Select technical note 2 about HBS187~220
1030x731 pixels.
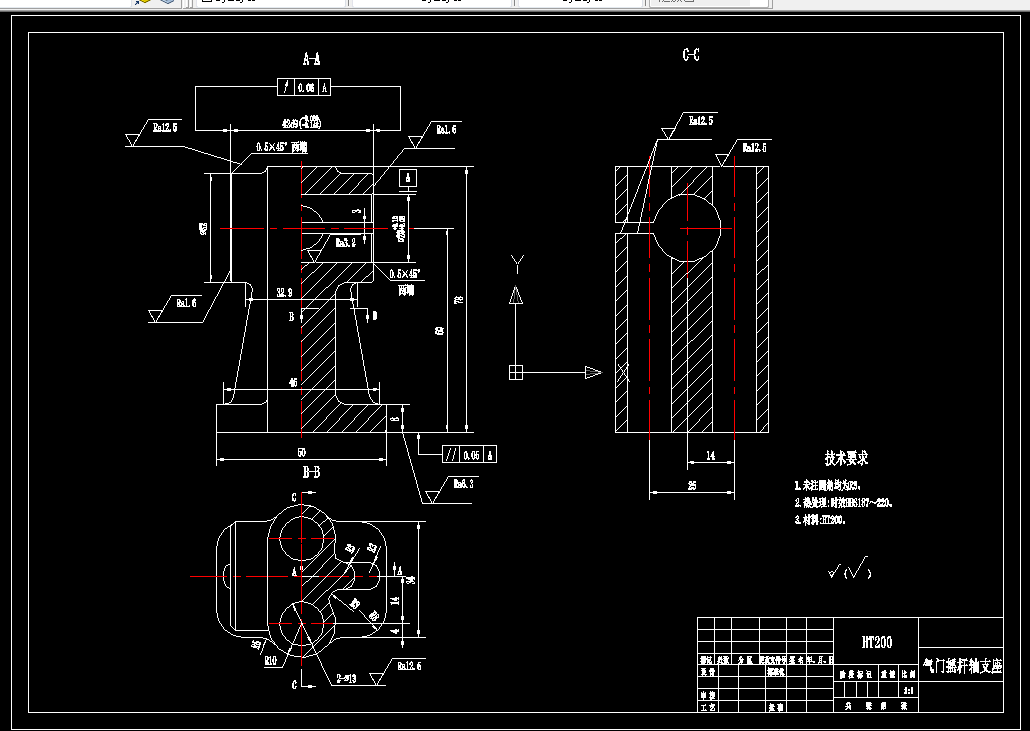click(x=843, y=503)
